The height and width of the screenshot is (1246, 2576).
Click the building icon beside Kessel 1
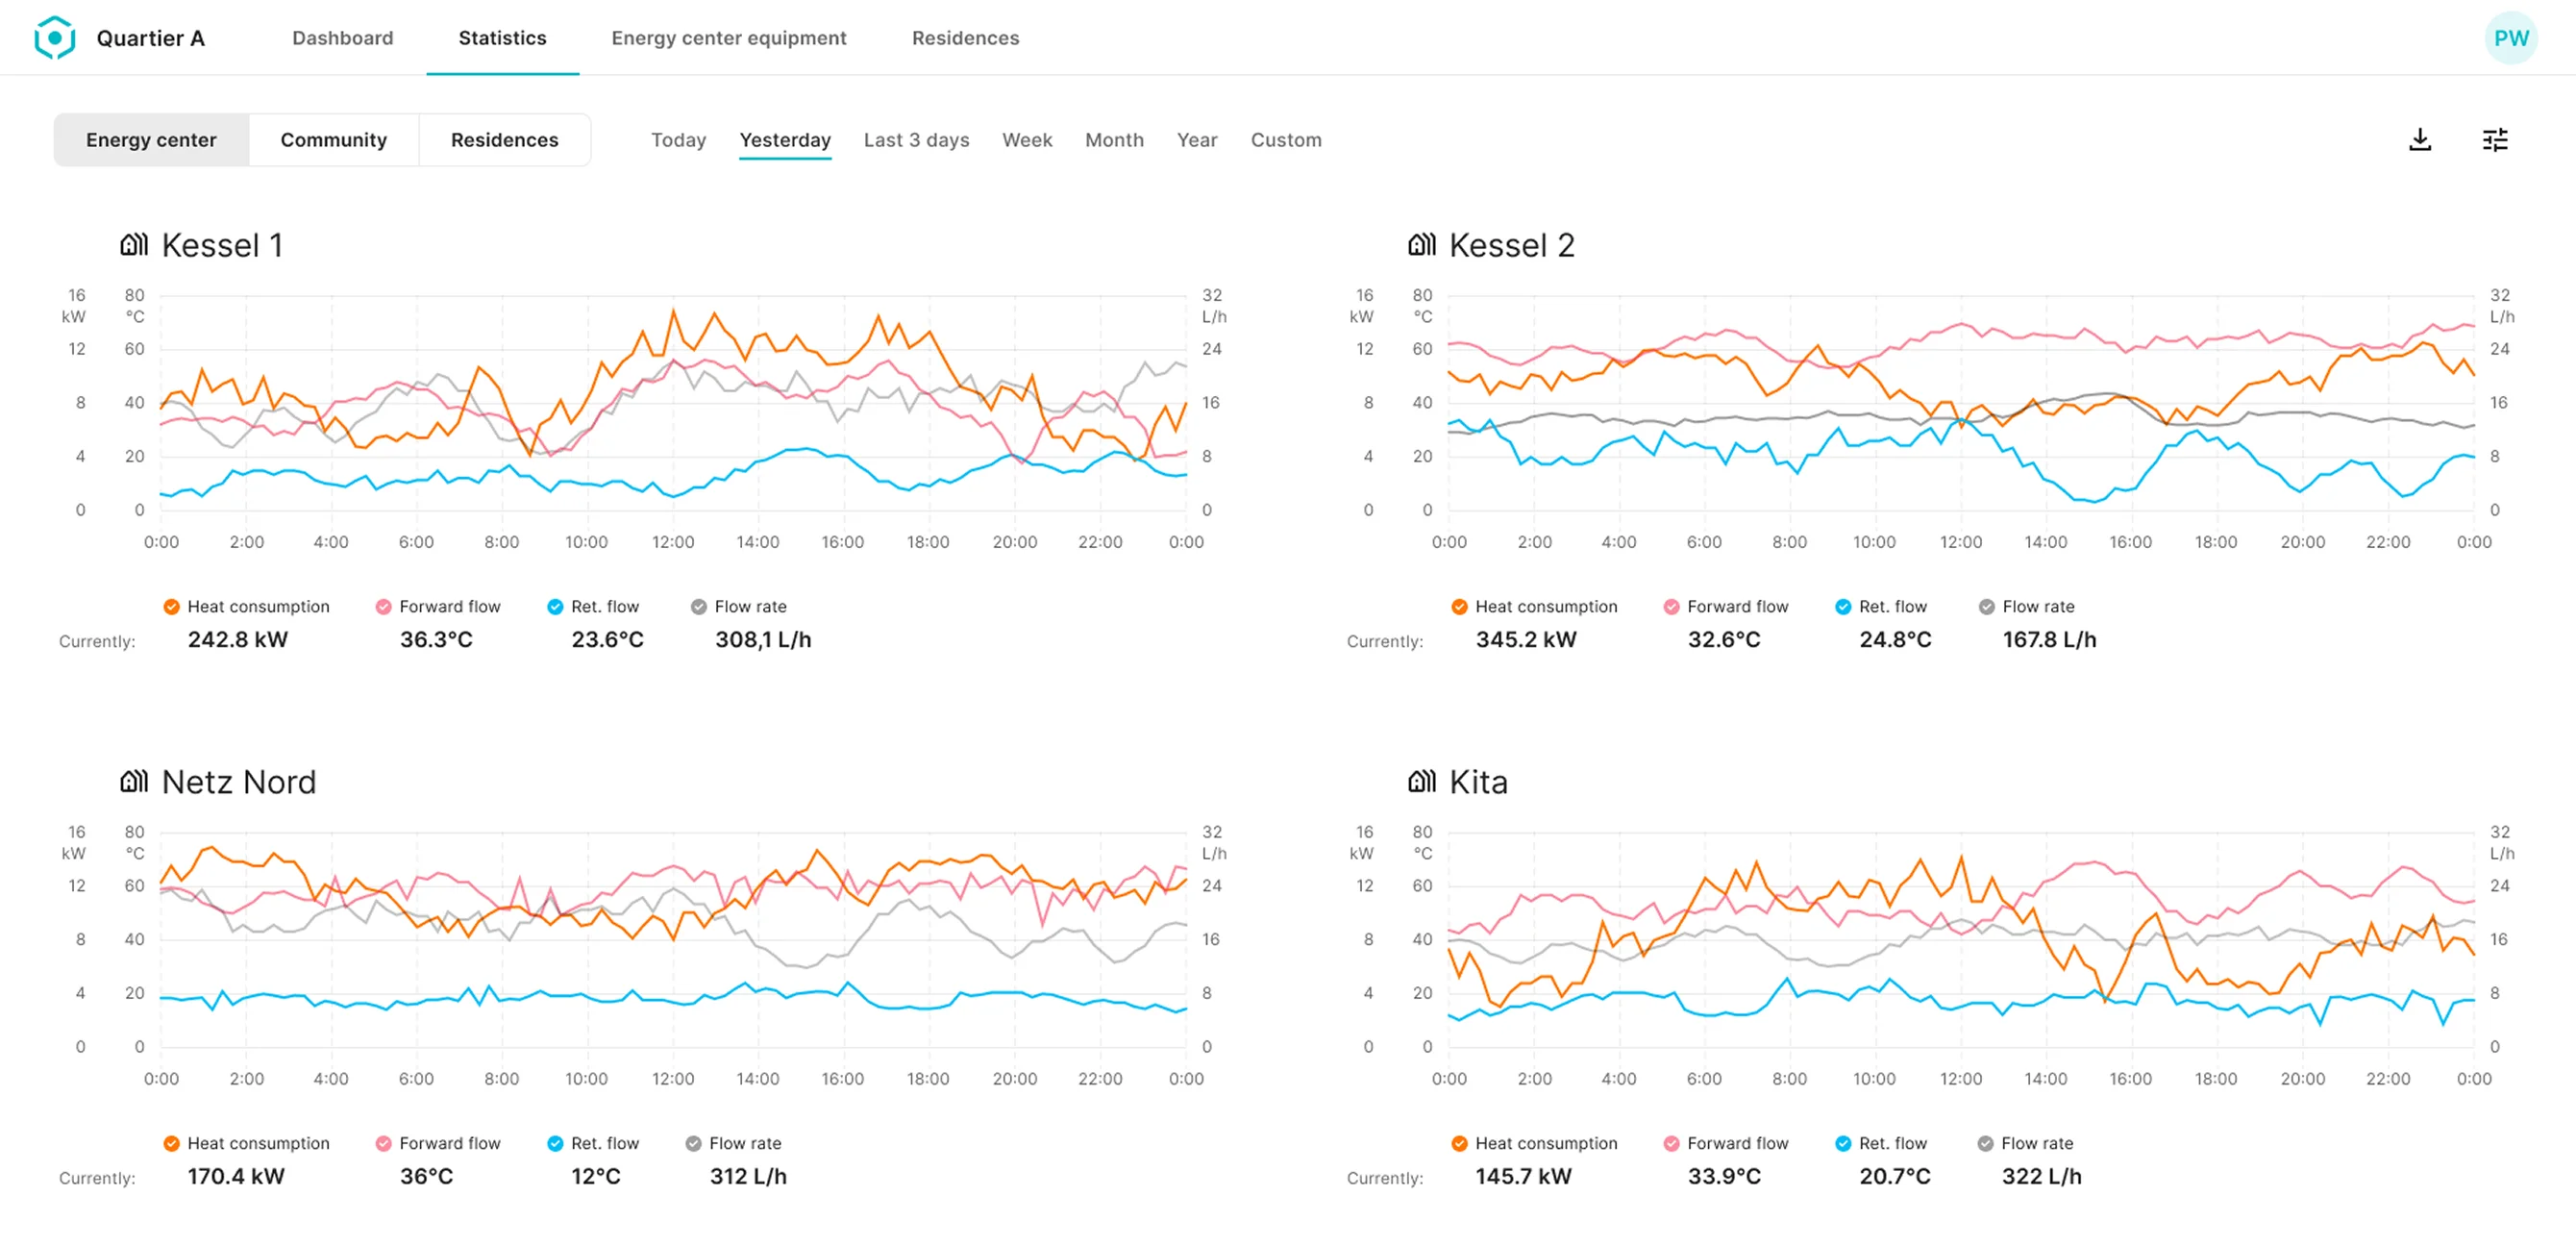pyautogui.click(x=134, y=245)
